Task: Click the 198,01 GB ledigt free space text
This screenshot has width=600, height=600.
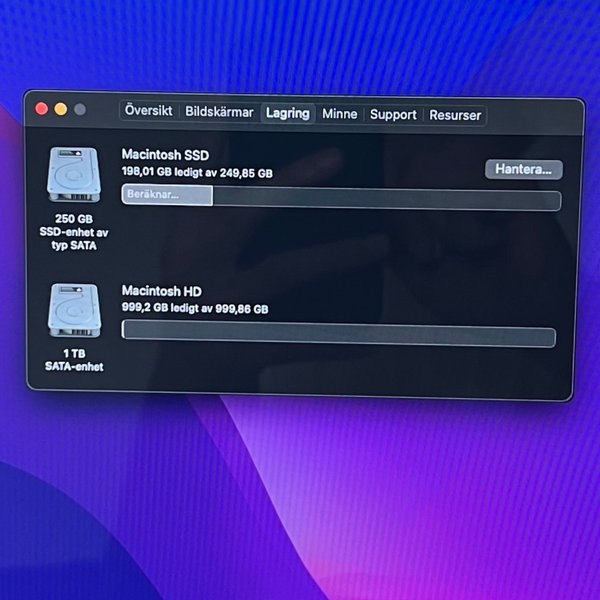Action: tap(196, 173)
